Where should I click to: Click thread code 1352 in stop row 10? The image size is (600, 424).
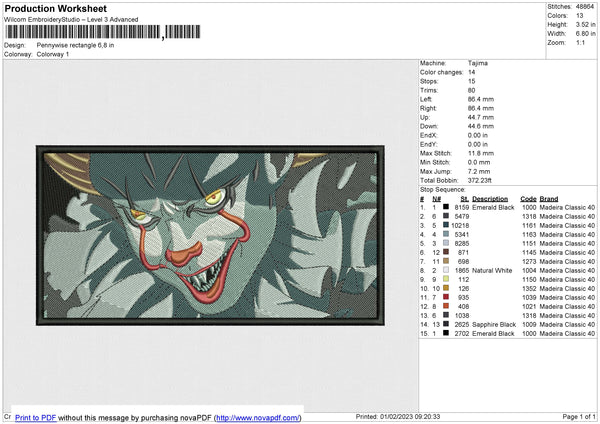pyautogui.click(x=529, y=289)
